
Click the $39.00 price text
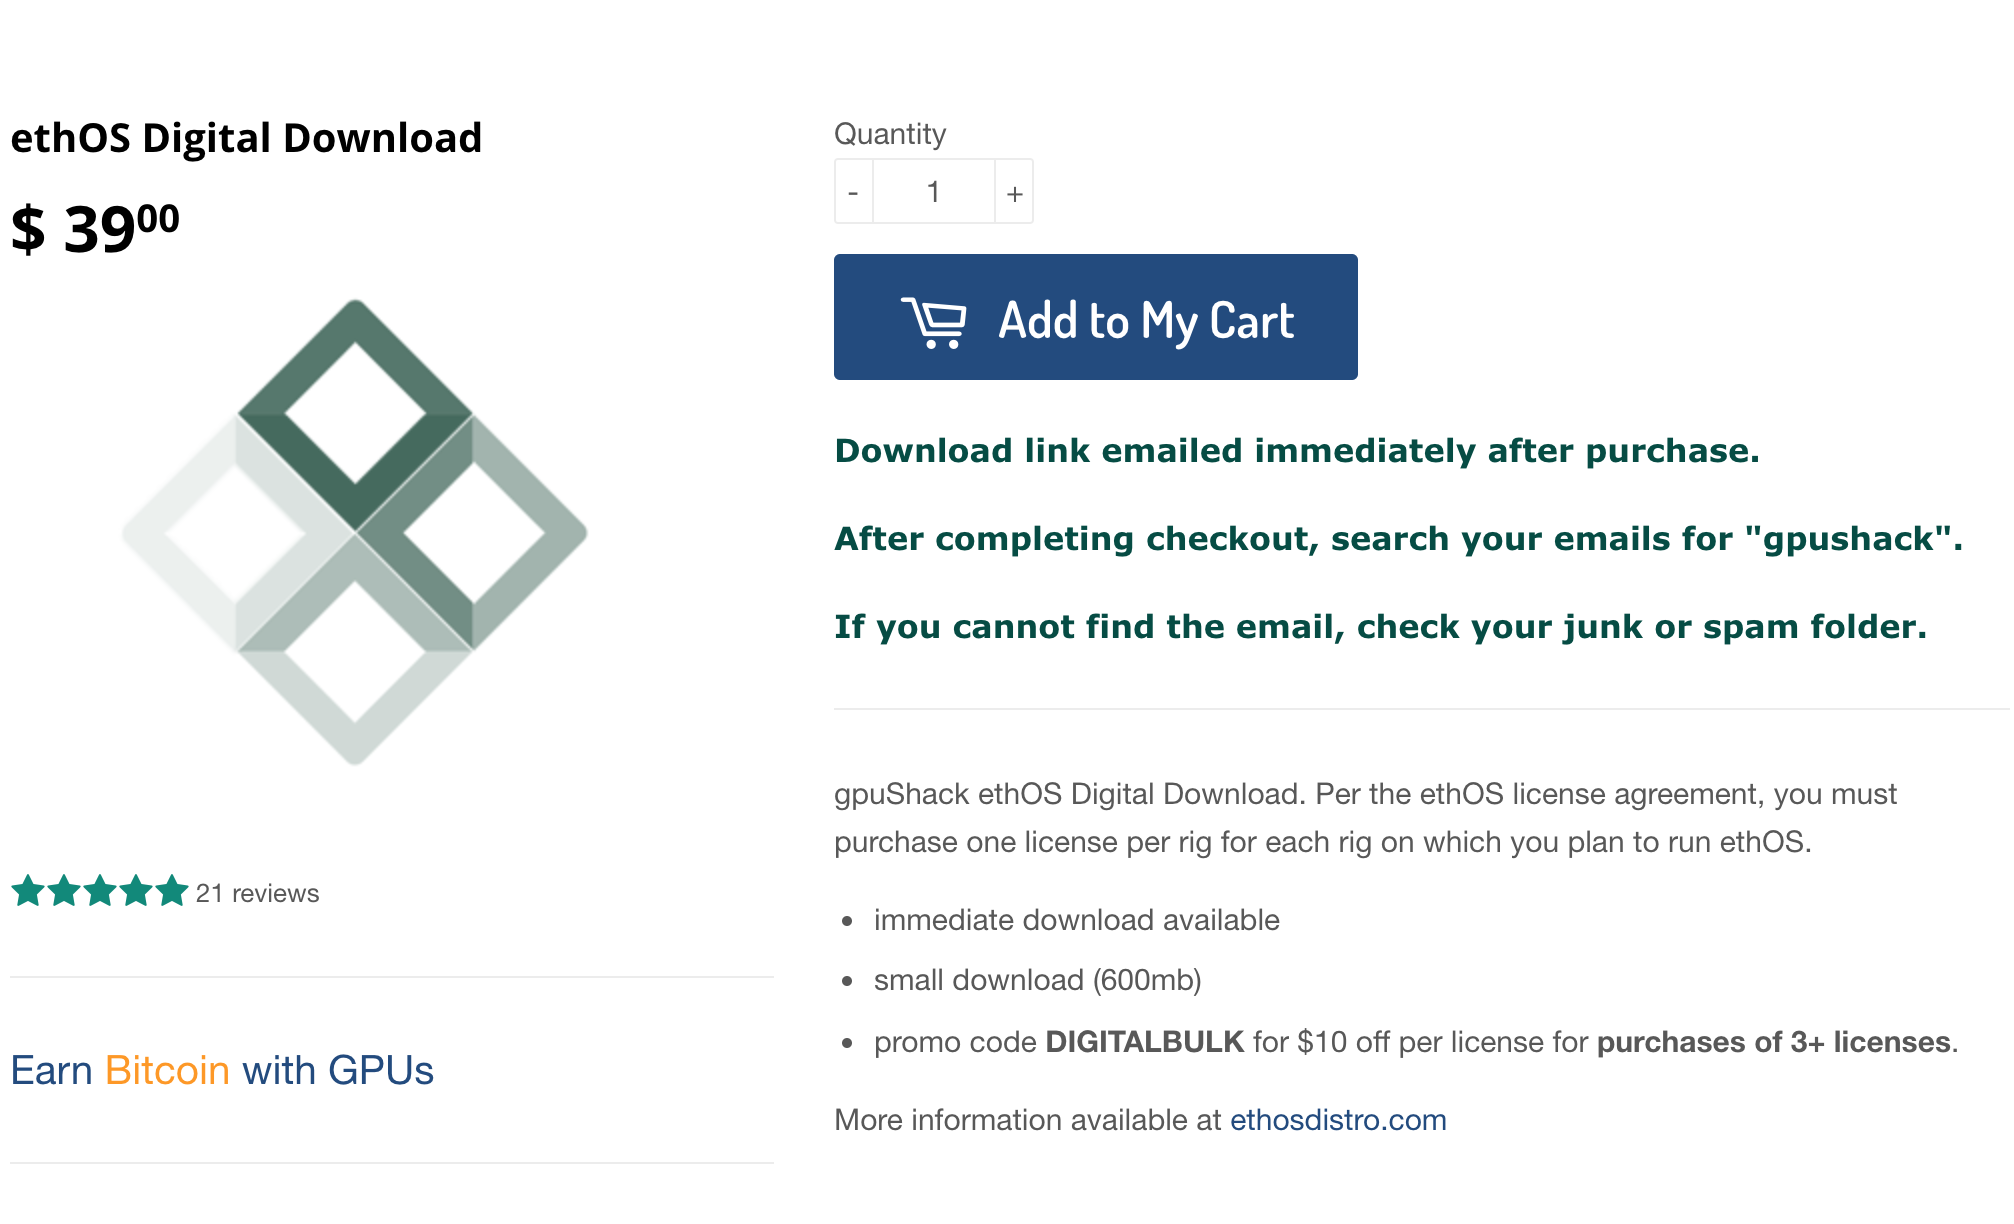95,228
